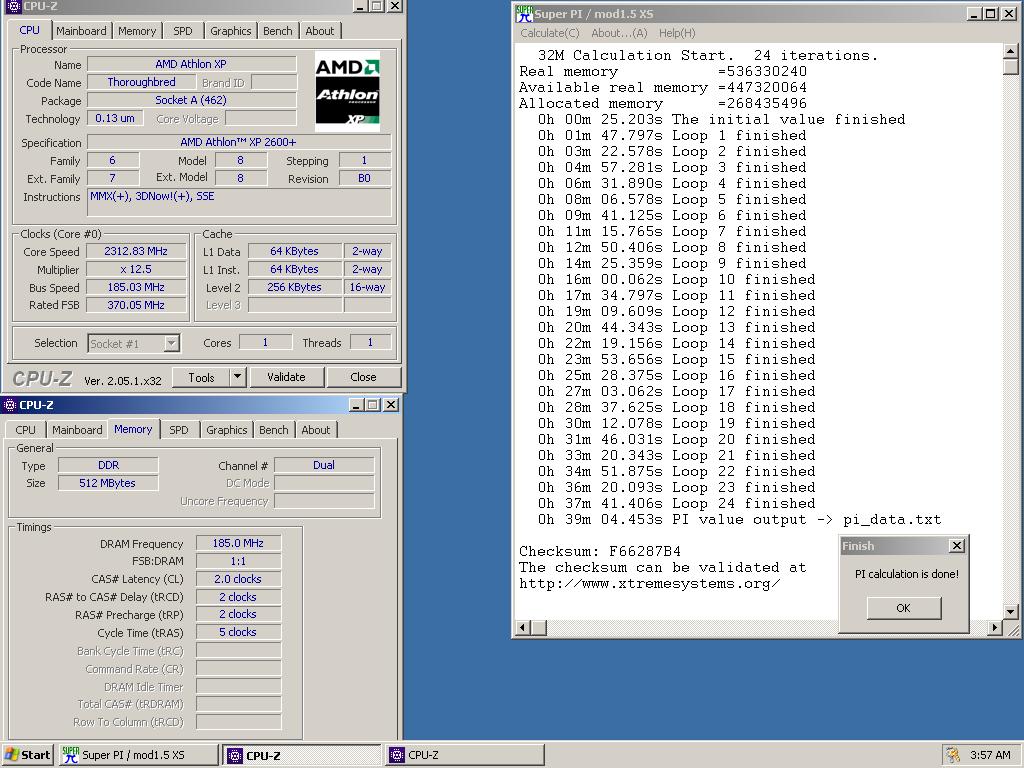Confirm the PI calculation is done dialog with OK
This screenshot has width=1024, height=768.
(903, 608)
